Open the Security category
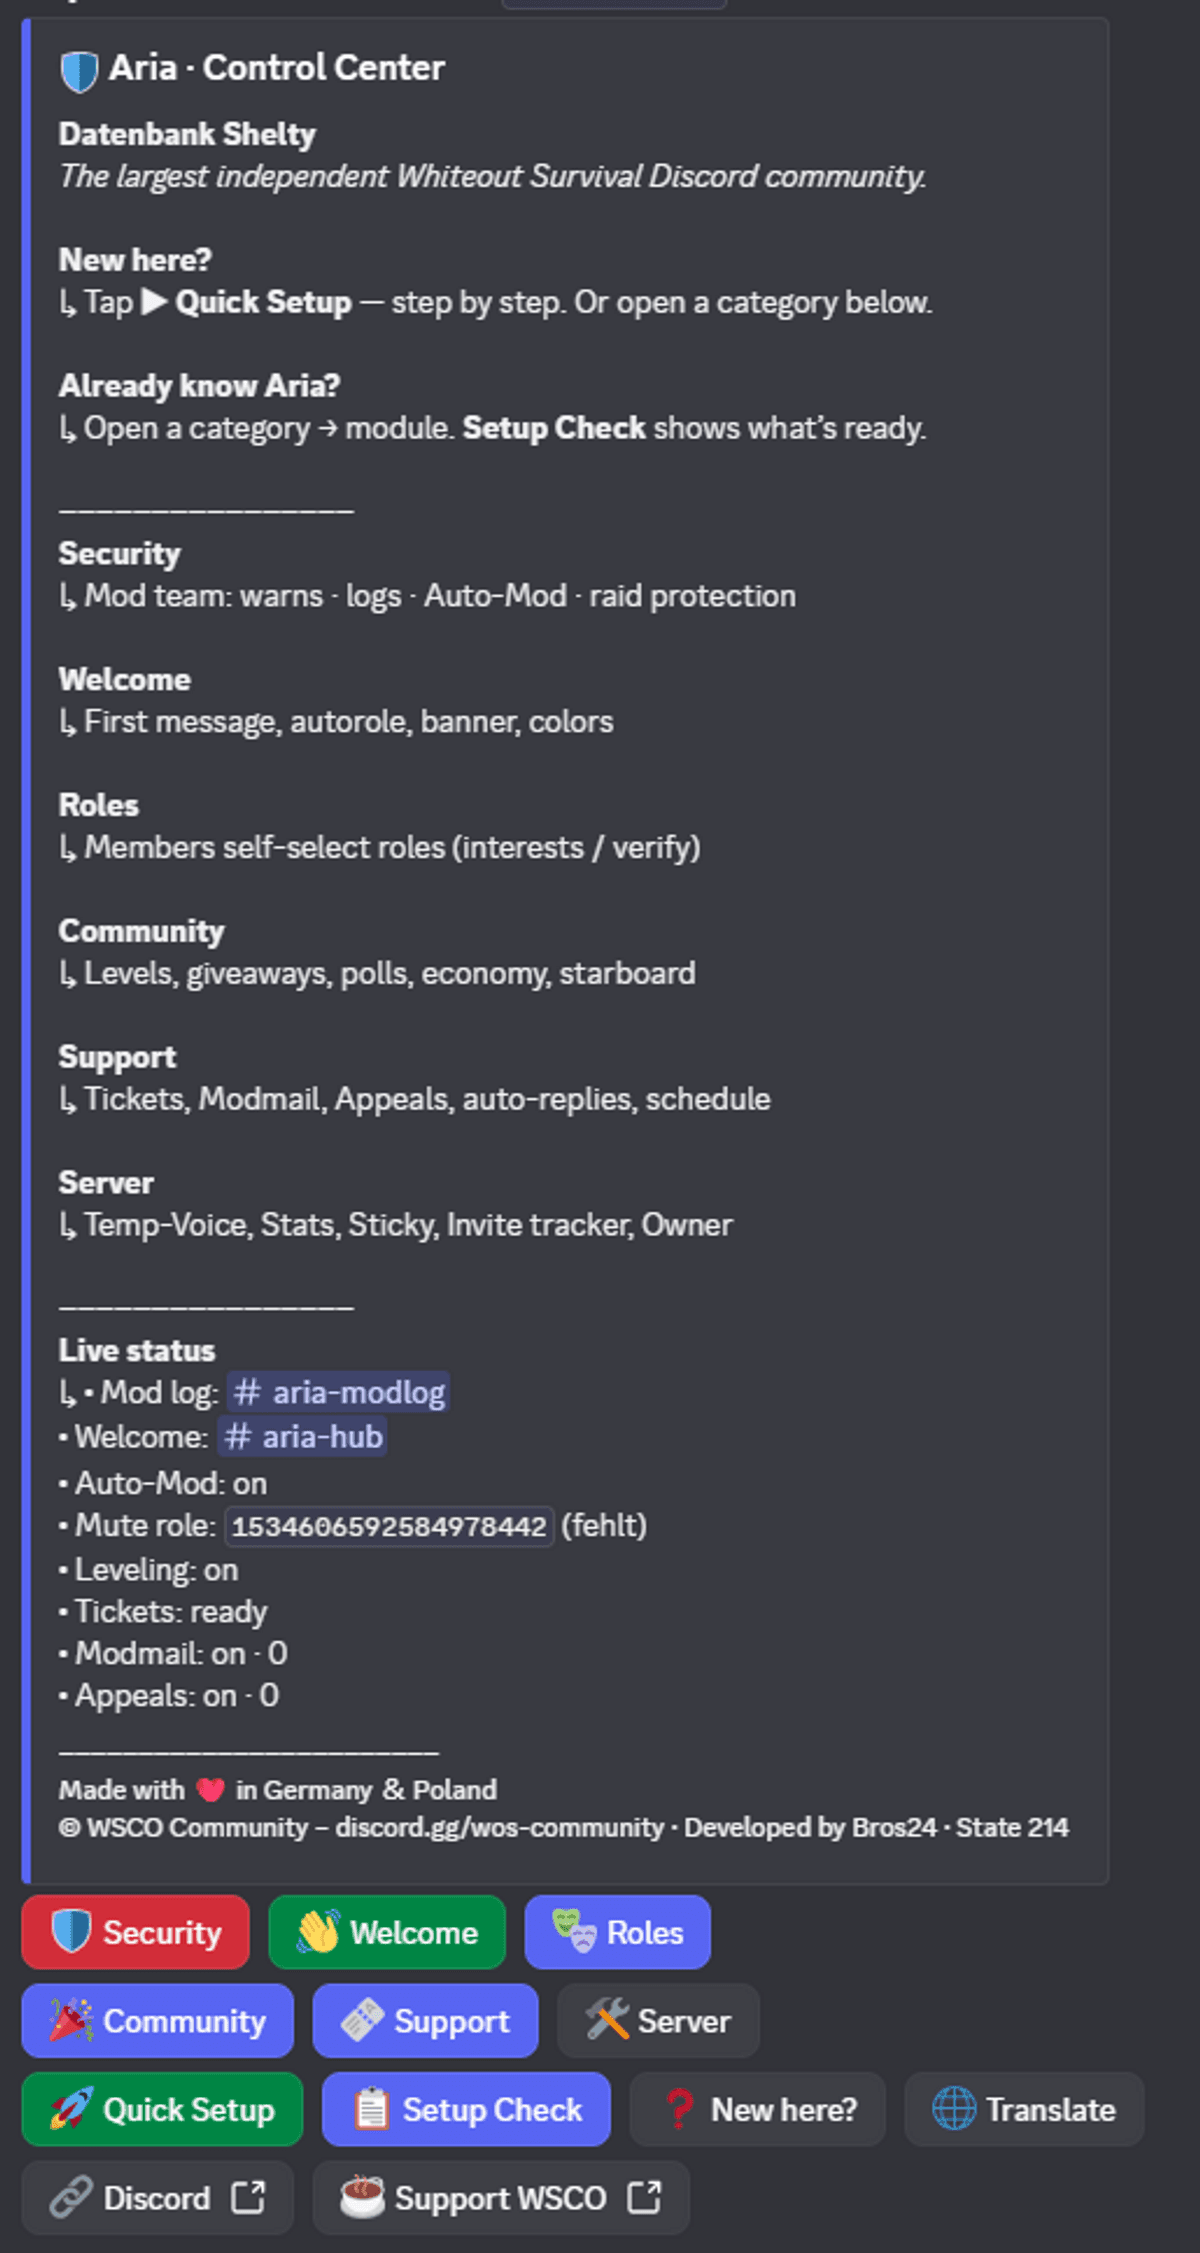 (135, 1932)
